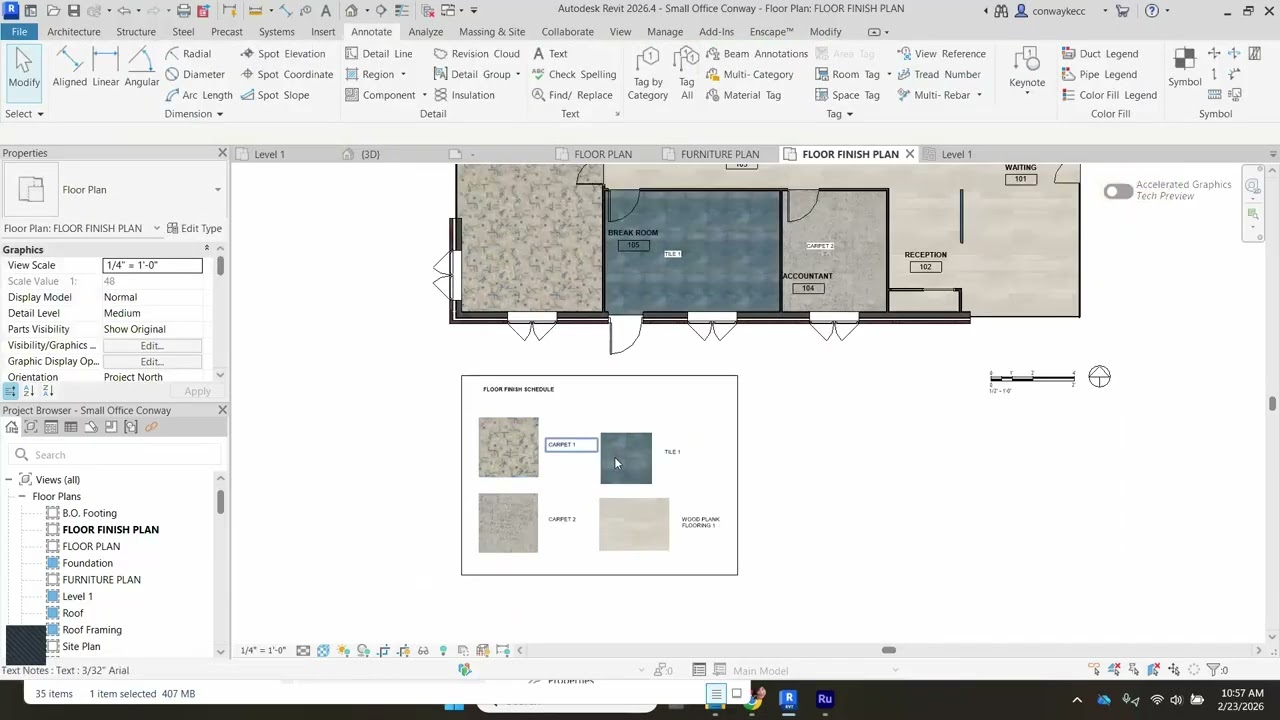This screenshot has width=1280, height=720.
Task: Collapse the Views (all) tree node
Action: pyautogui.click(x=8, y=480)
